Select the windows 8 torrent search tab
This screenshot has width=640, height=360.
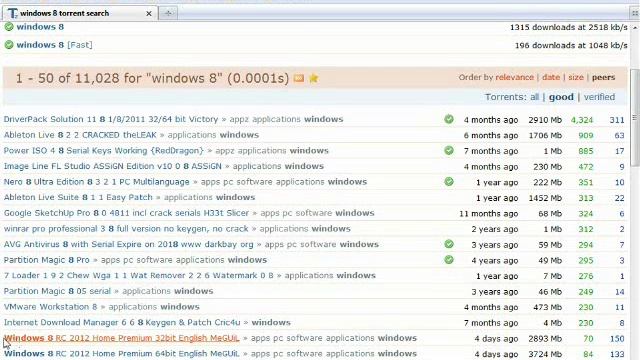pos(80,13)
